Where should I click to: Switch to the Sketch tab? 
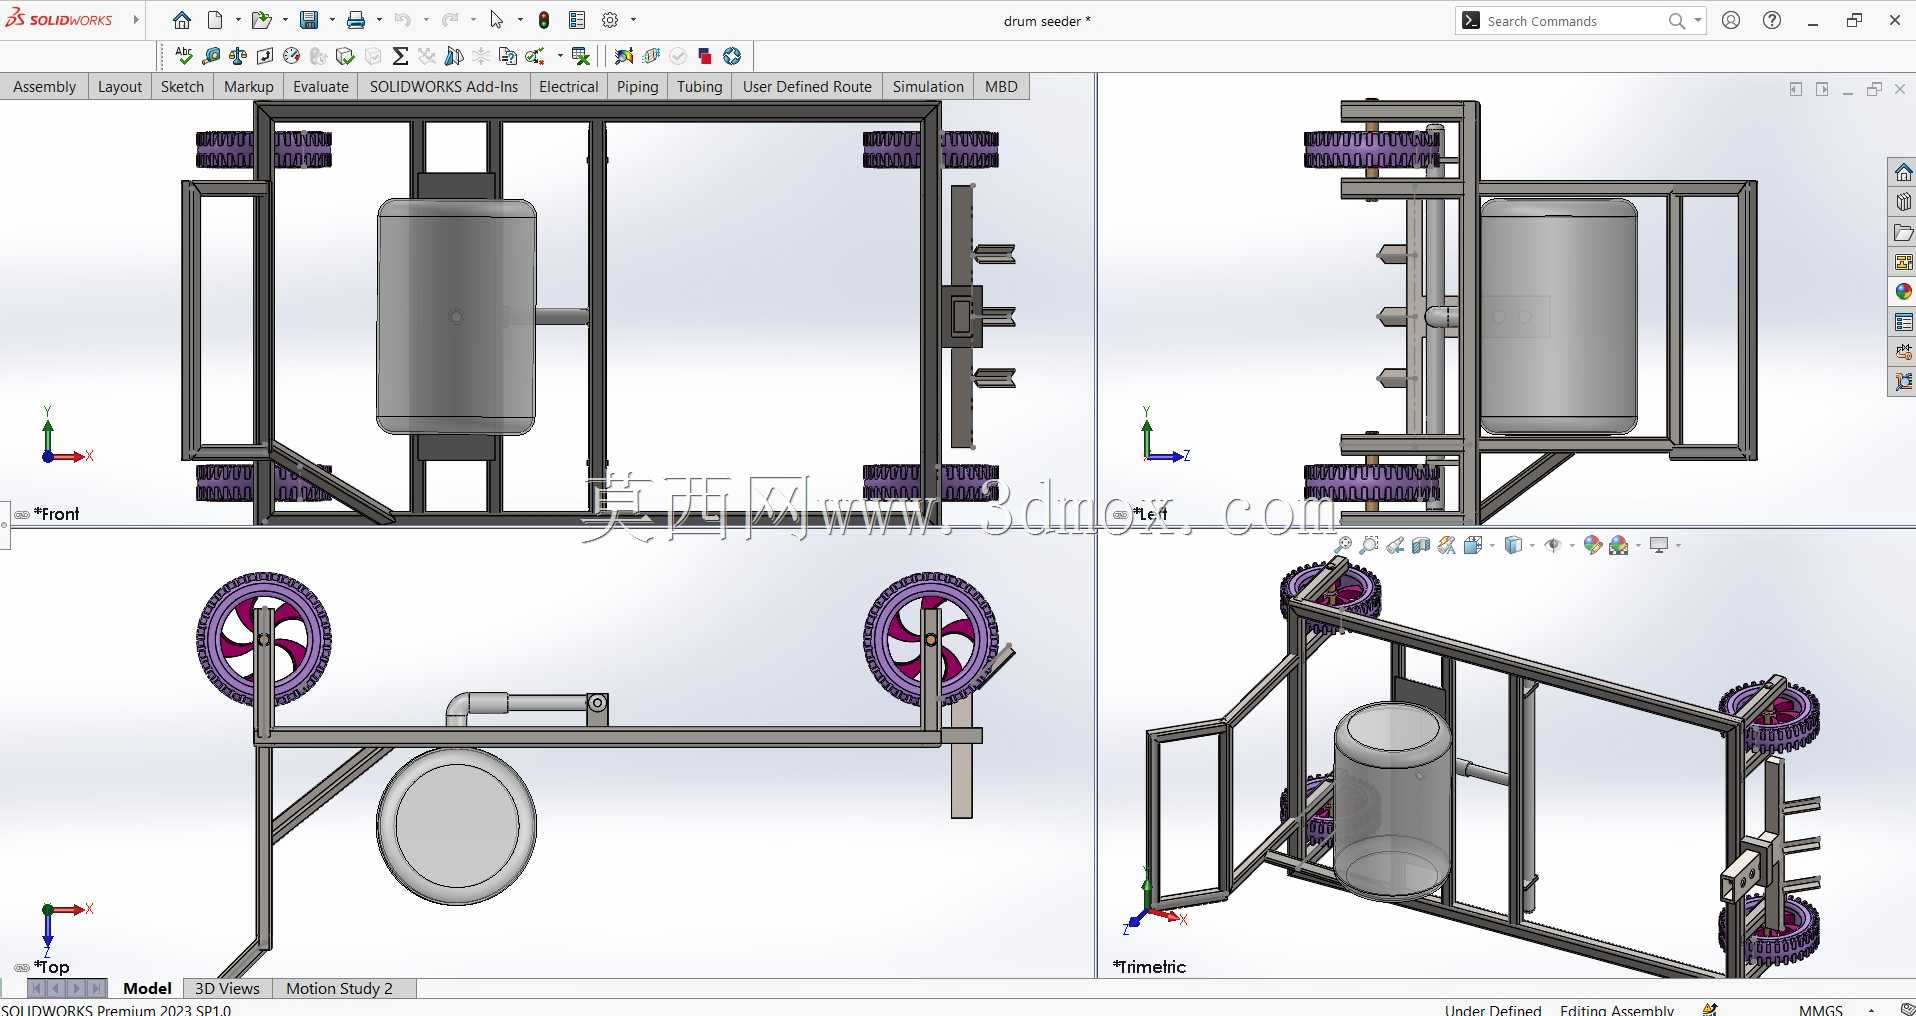click(x=182, y=87)
